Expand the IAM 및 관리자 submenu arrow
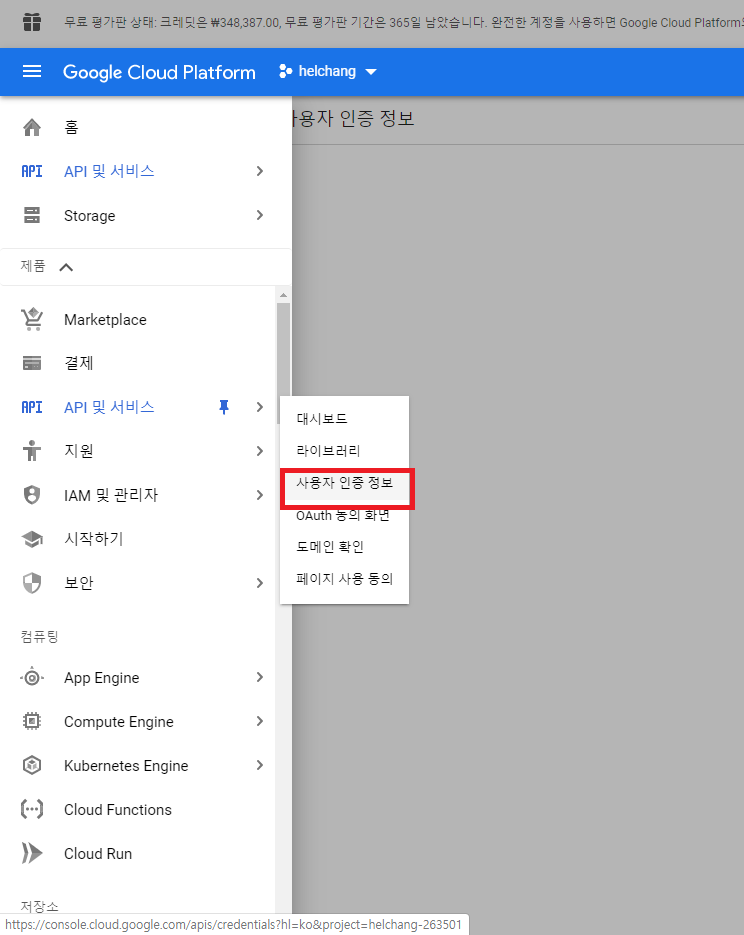 [259, 495]
